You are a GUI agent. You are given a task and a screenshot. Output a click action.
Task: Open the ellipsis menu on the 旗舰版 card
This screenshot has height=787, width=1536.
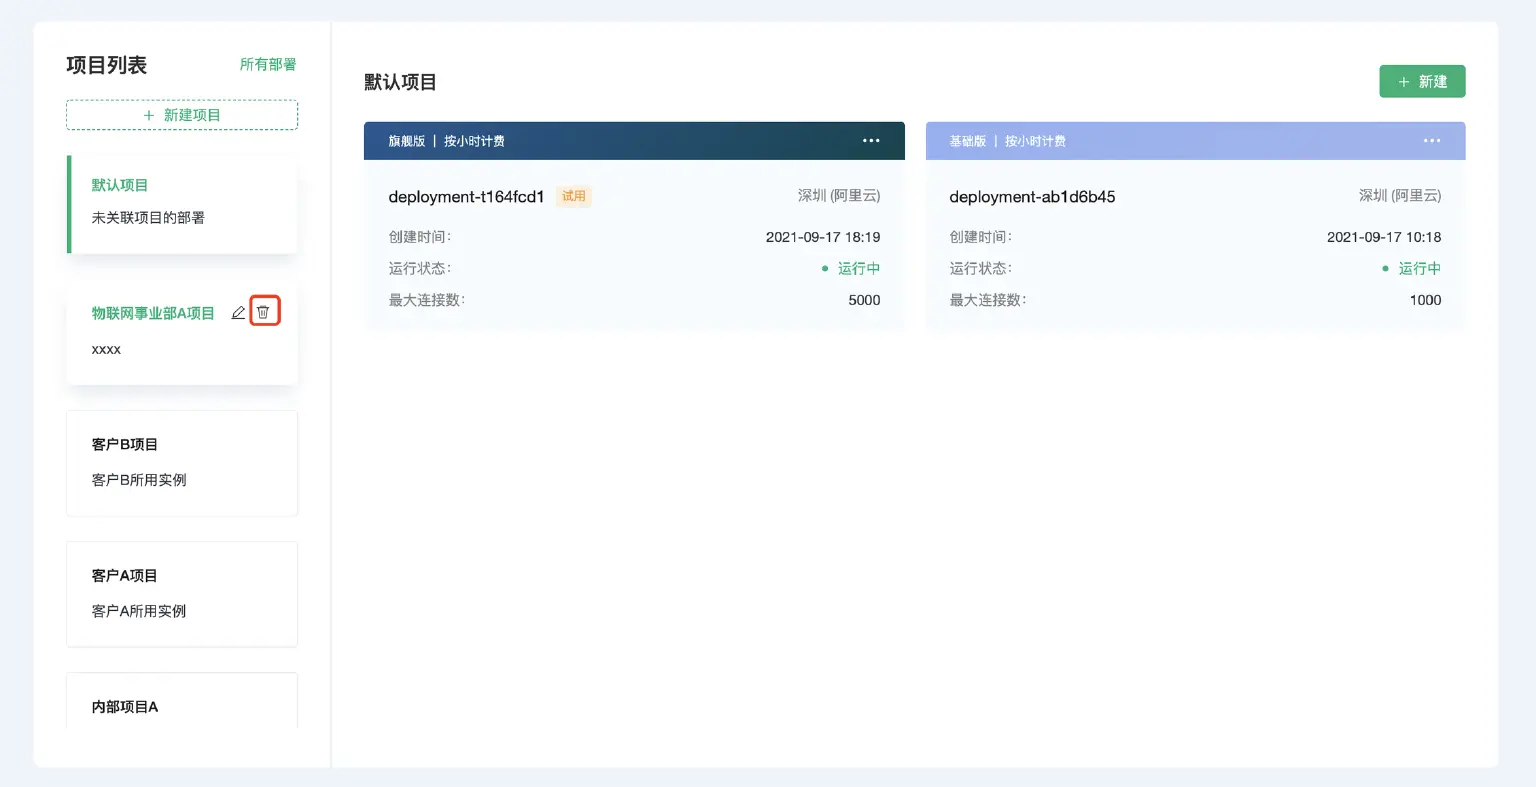[x=871, y=140]
